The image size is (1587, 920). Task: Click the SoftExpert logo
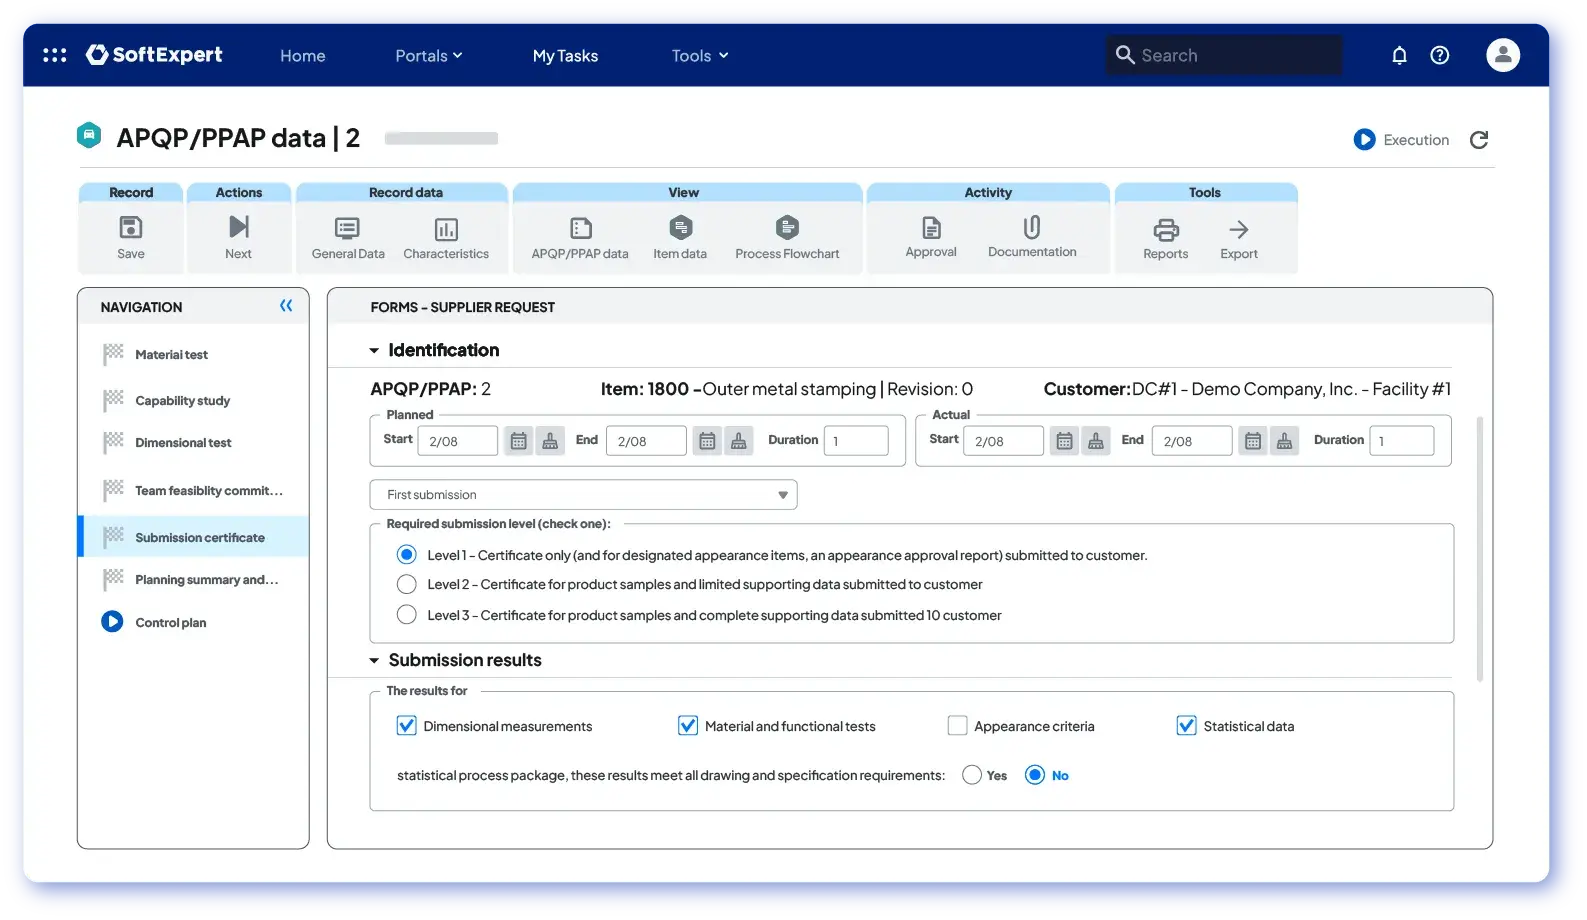154,55
